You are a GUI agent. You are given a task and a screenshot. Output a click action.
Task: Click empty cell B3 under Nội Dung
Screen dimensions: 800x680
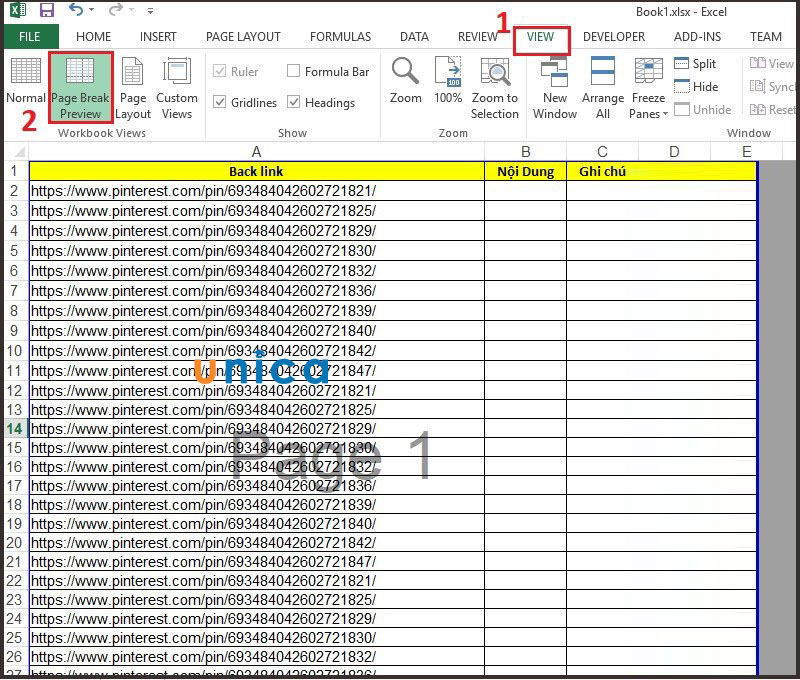coord(526,211)
